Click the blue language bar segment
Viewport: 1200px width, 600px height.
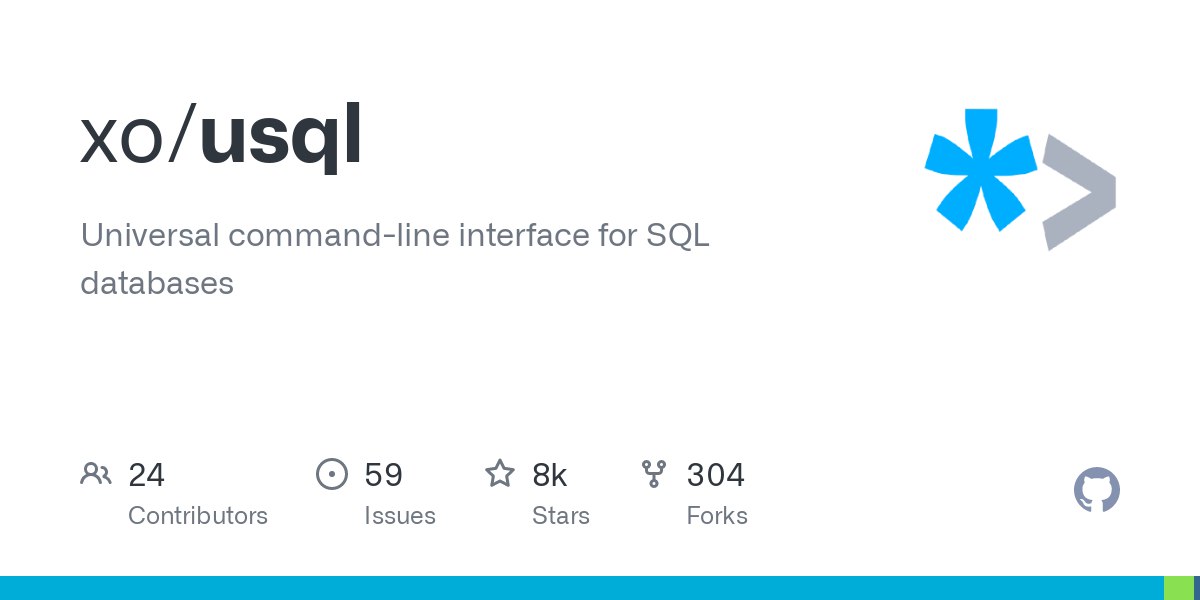[x=580, y=588]
